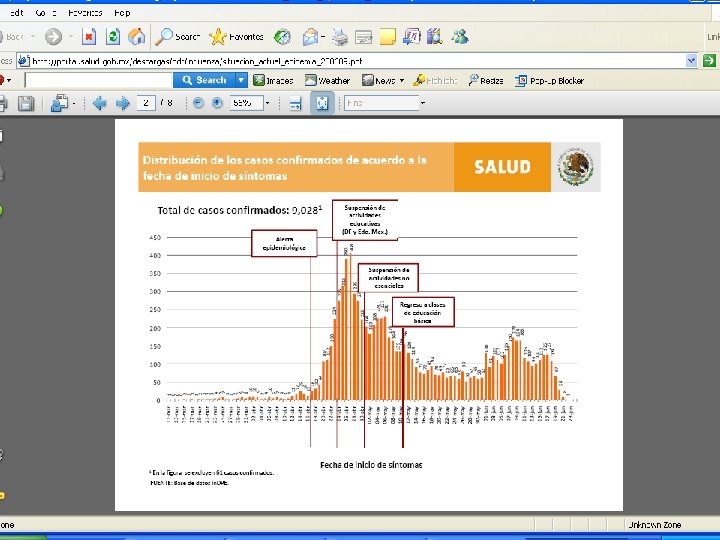
Task: Click the 'Fecha de inicio de síntomas' label
Action: click(x=371, y=465)
